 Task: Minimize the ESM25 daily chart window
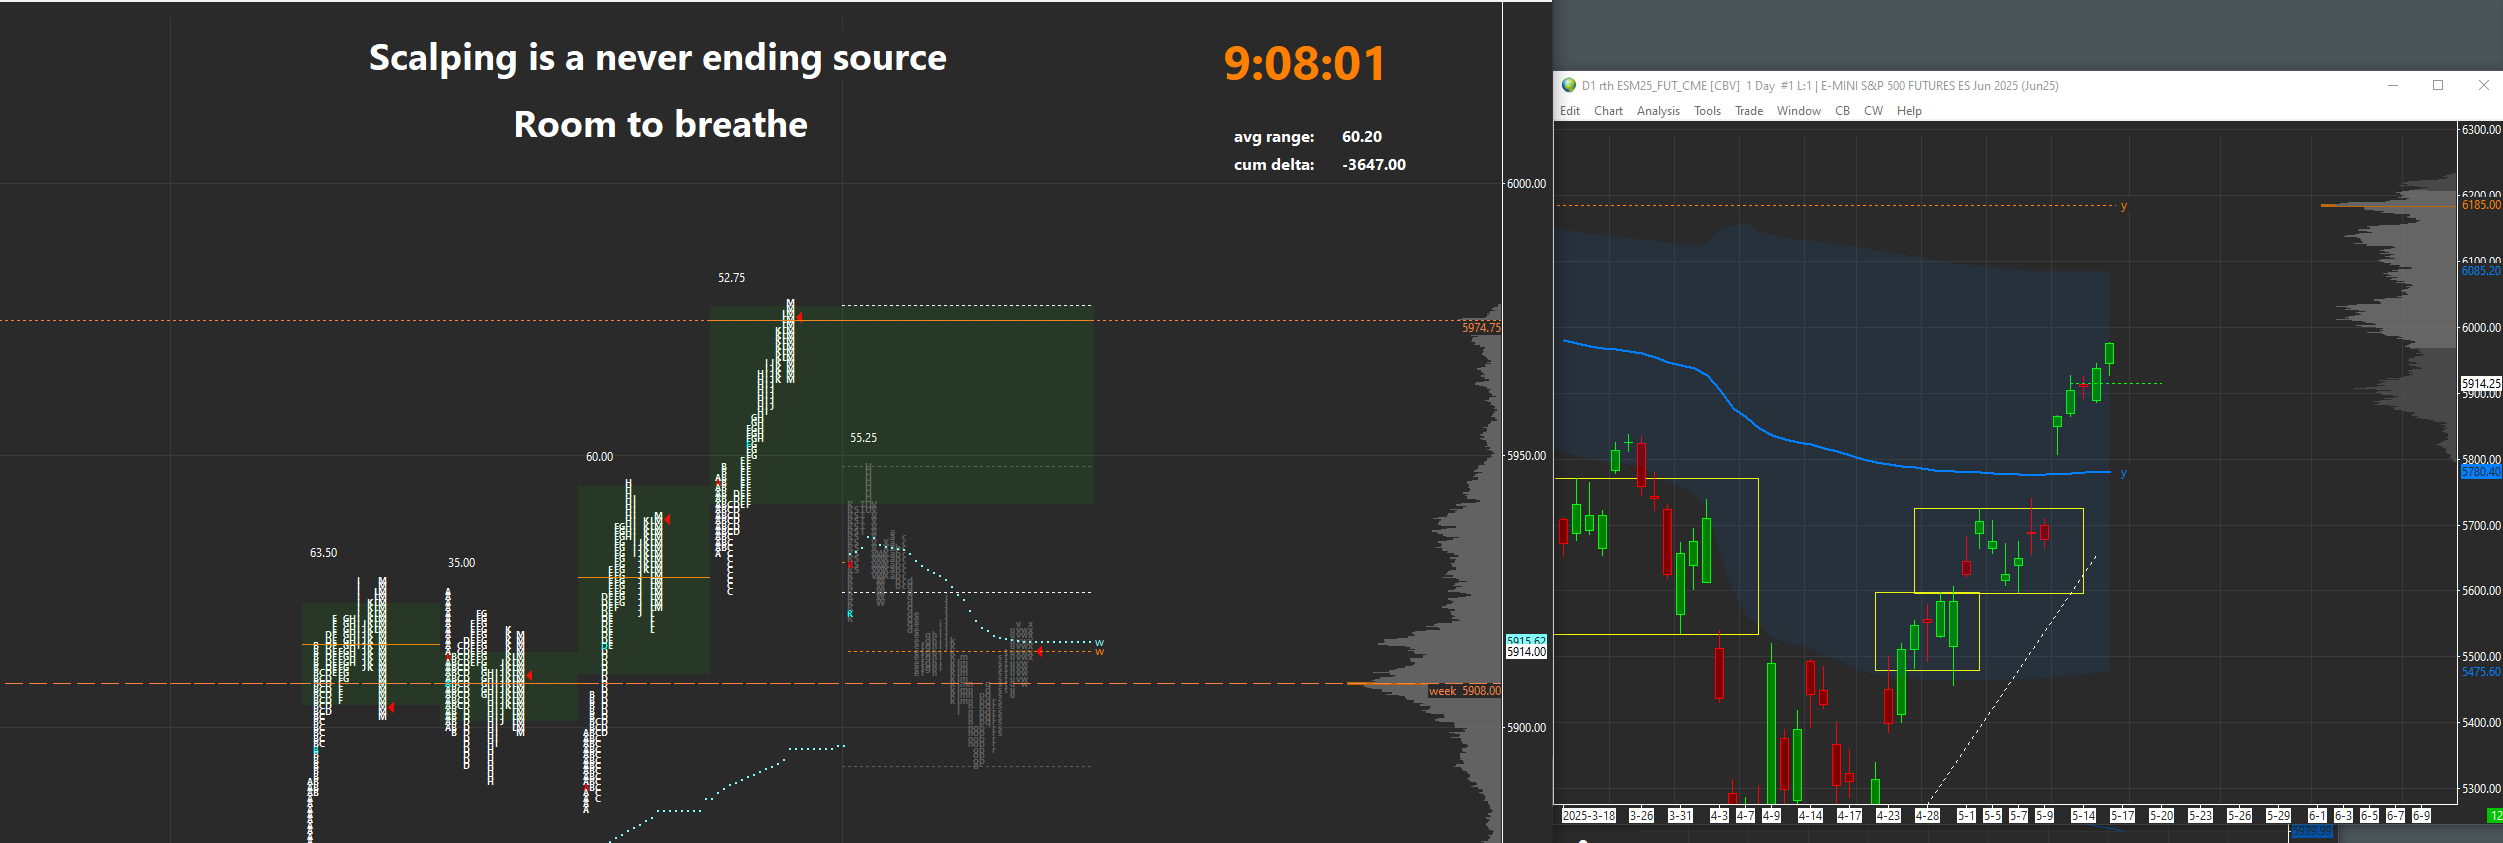(x=2393, y=85)
